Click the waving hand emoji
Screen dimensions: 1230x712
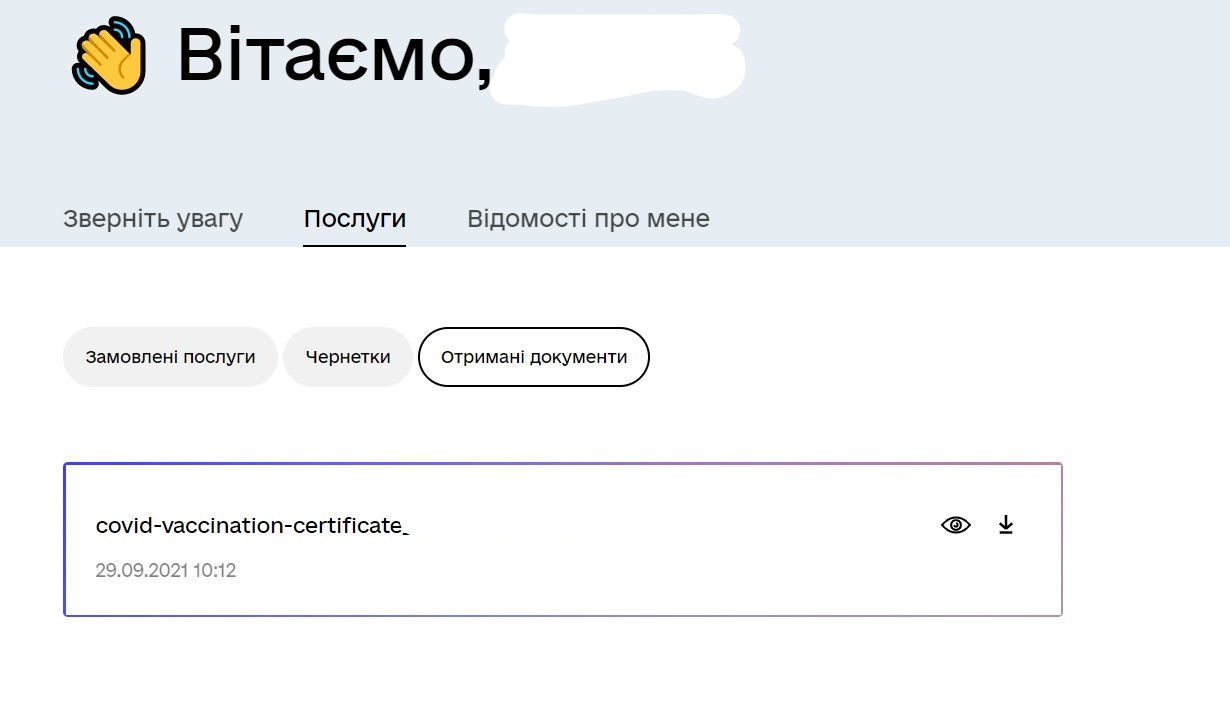[109, 55]
